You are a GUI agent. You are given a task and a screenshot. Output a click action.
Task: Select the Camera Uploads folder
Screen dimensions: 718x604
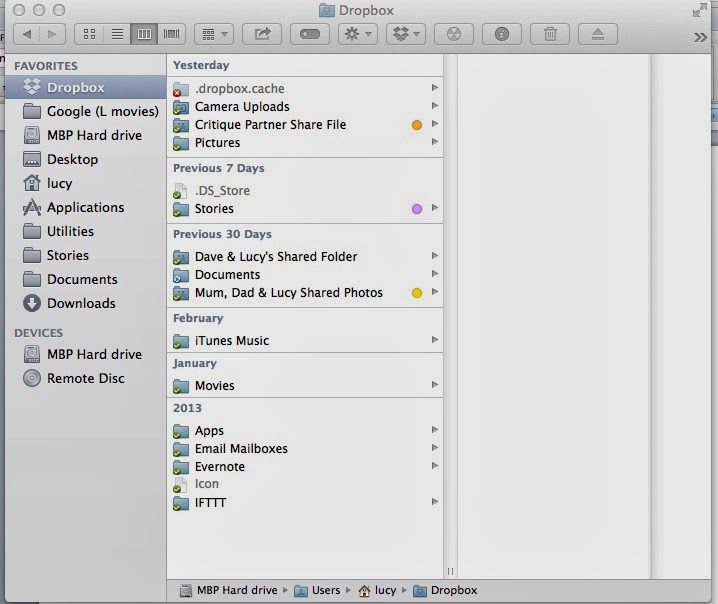(305, 107)
